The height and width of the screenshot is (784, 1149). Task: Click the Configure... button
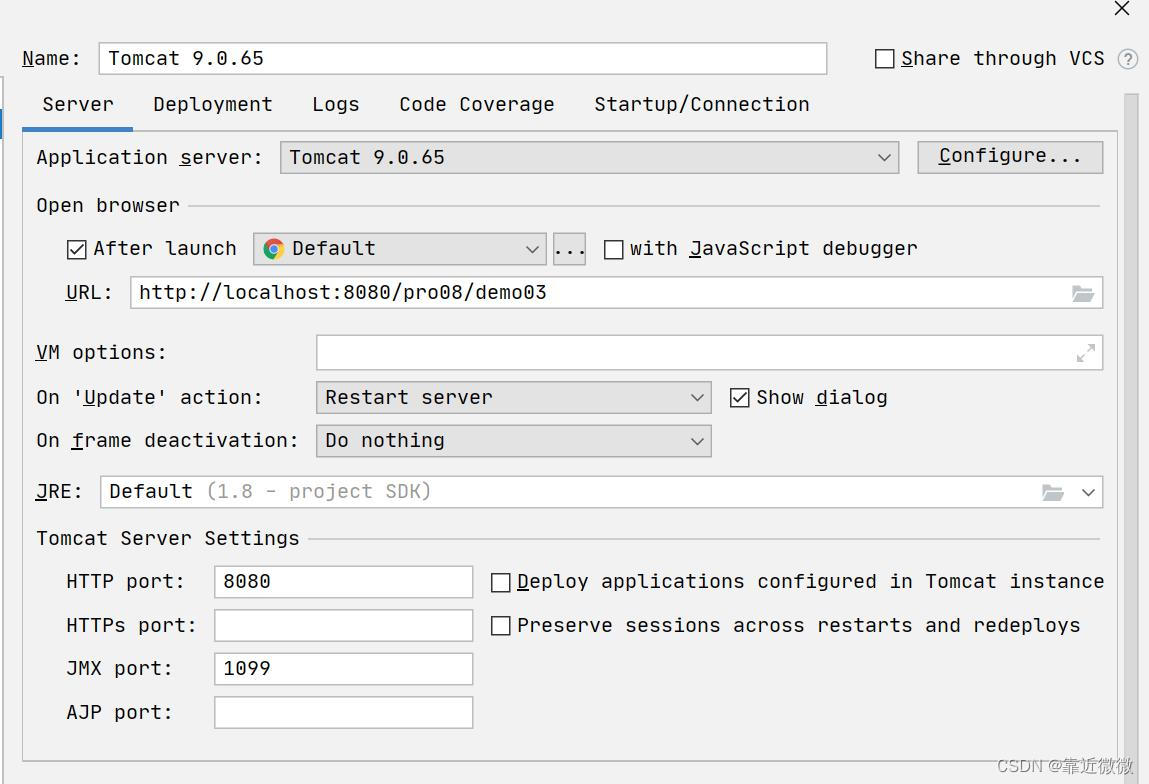(1010, 157)
